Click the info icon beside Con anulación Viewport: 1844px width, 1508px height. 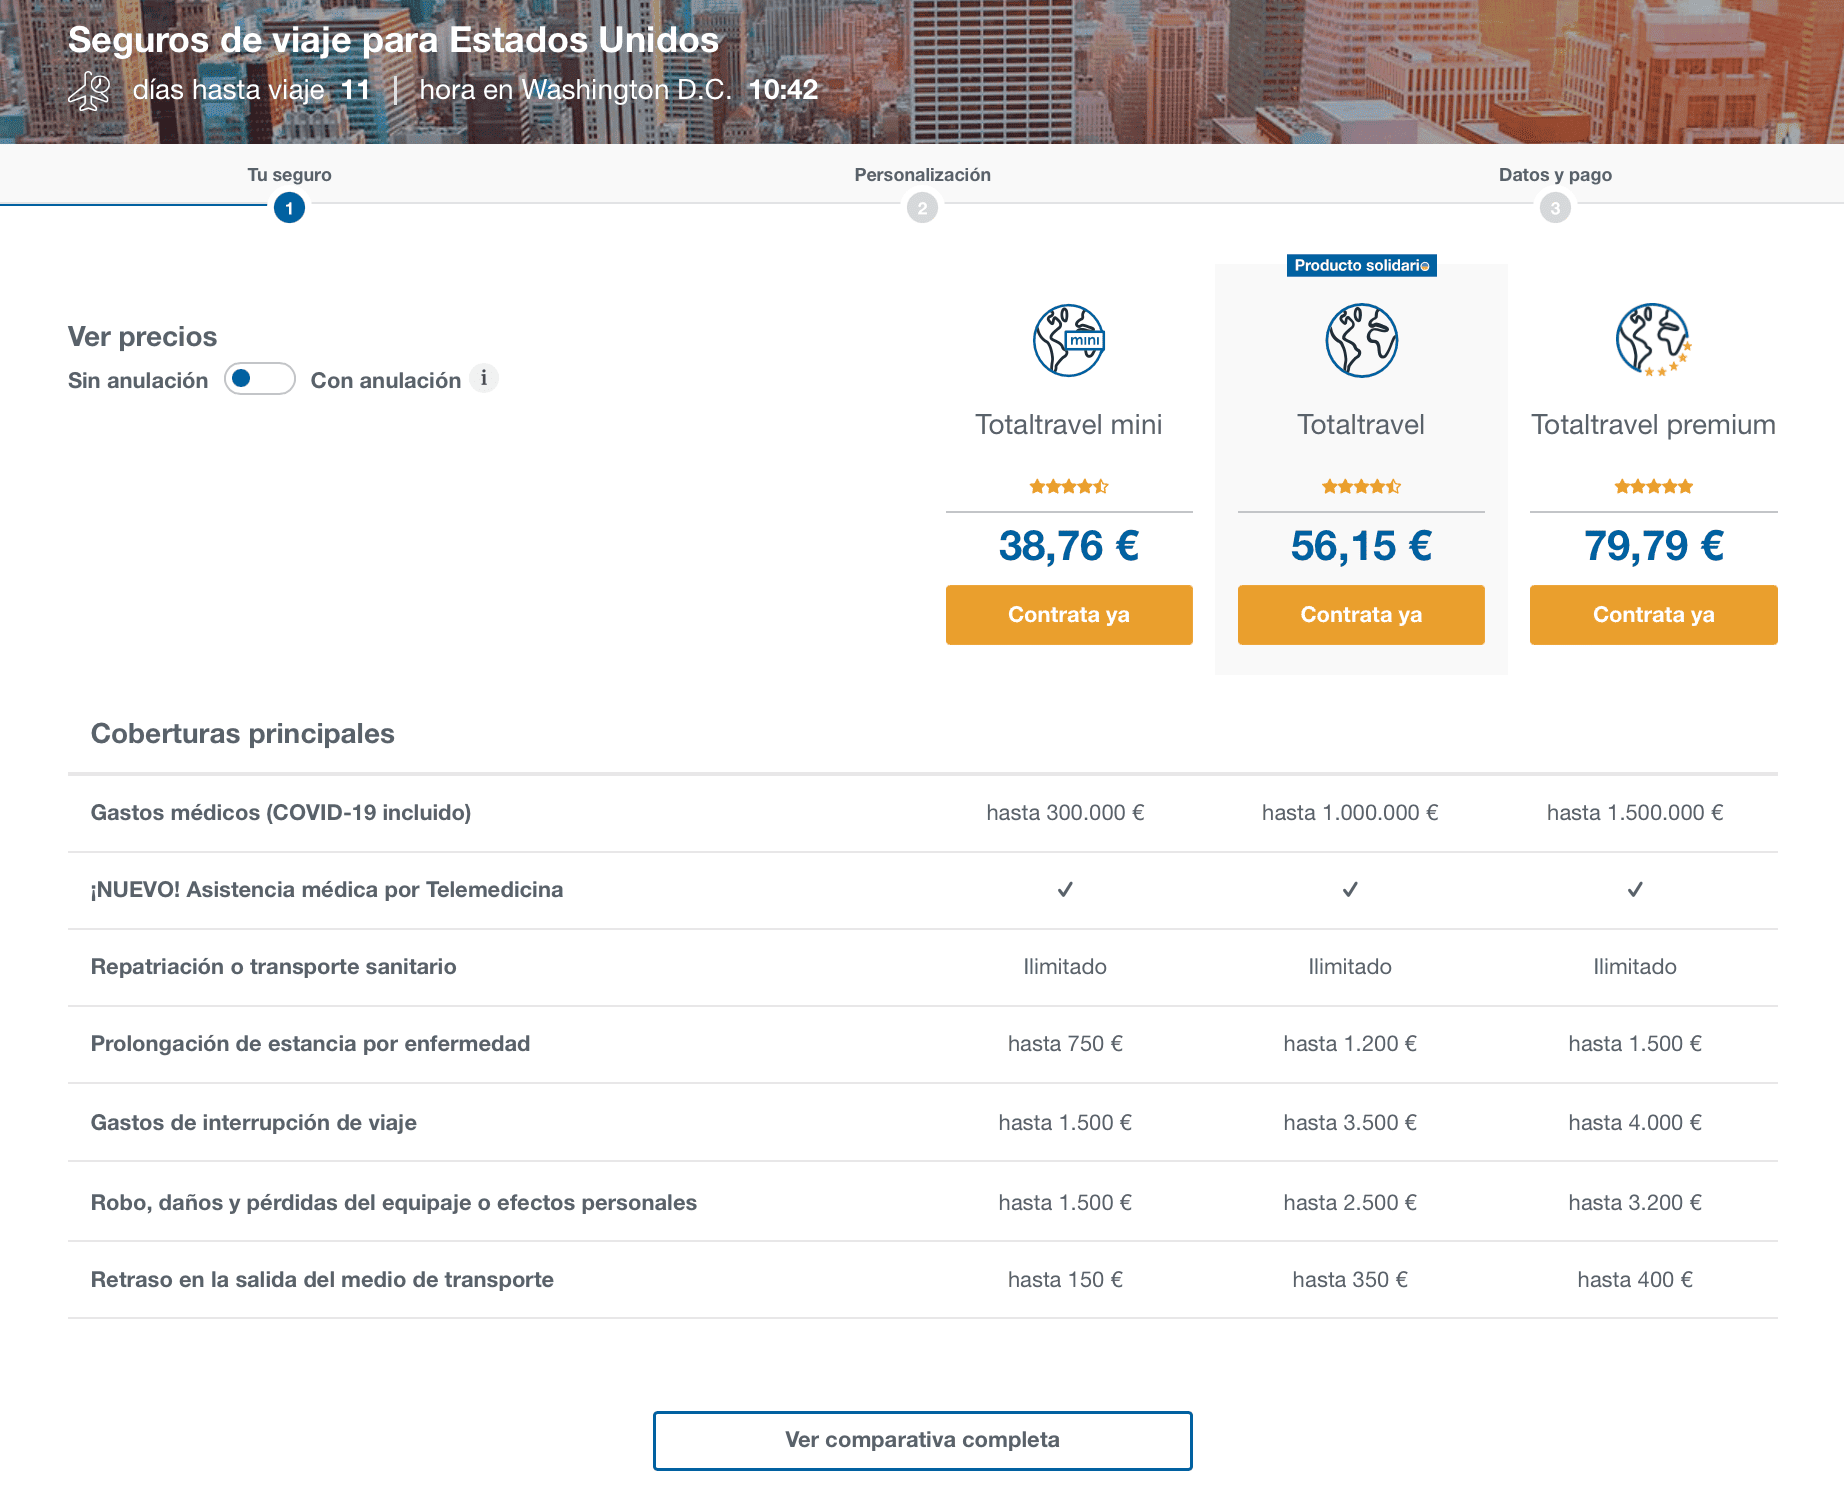click(x=484, y=378)
